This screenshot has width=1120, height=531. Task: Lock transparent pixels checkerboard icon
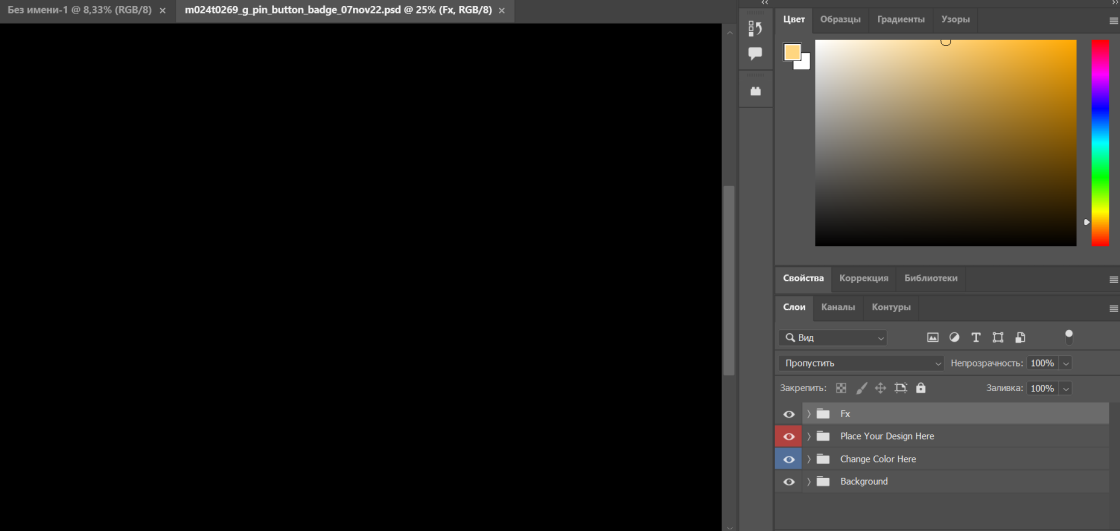(841, 388)
